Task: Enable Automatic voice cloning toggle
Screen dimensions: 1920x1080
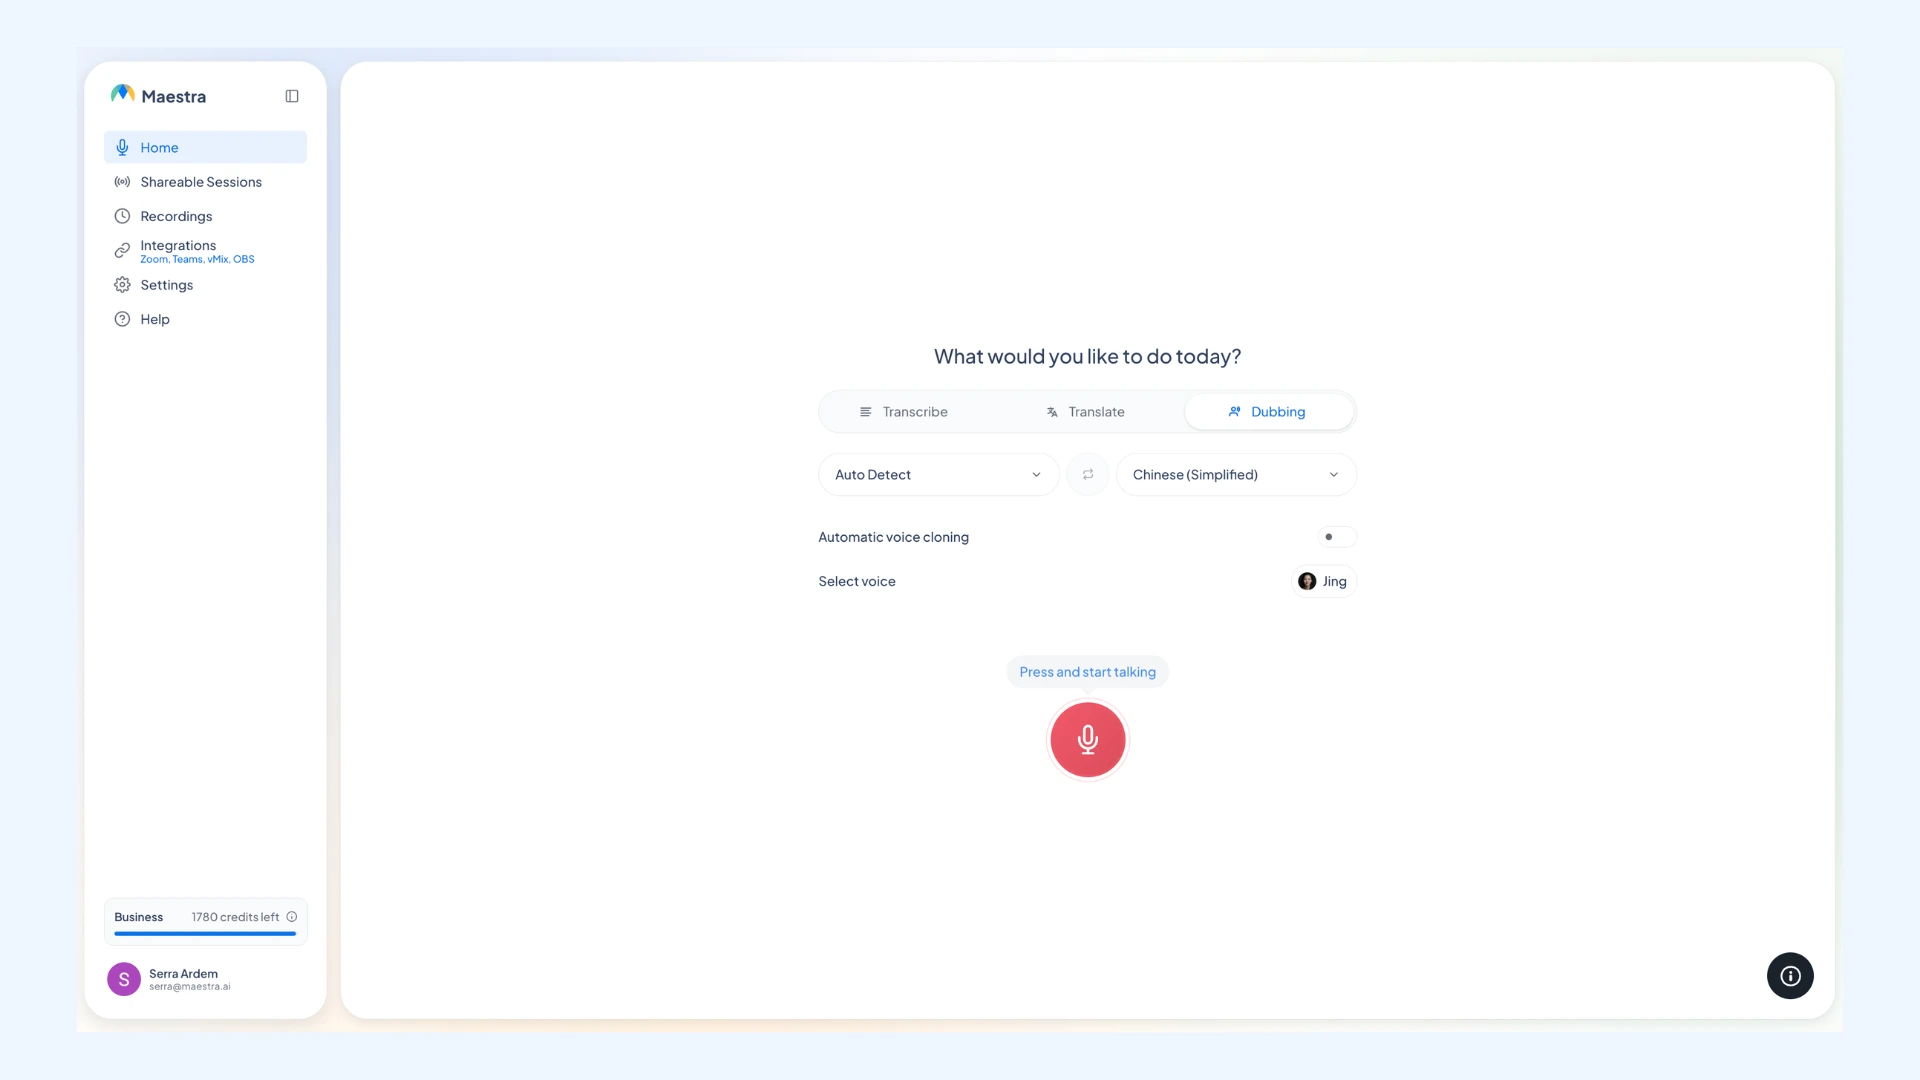Action: pyautogui.click(x=1336, y=537)
